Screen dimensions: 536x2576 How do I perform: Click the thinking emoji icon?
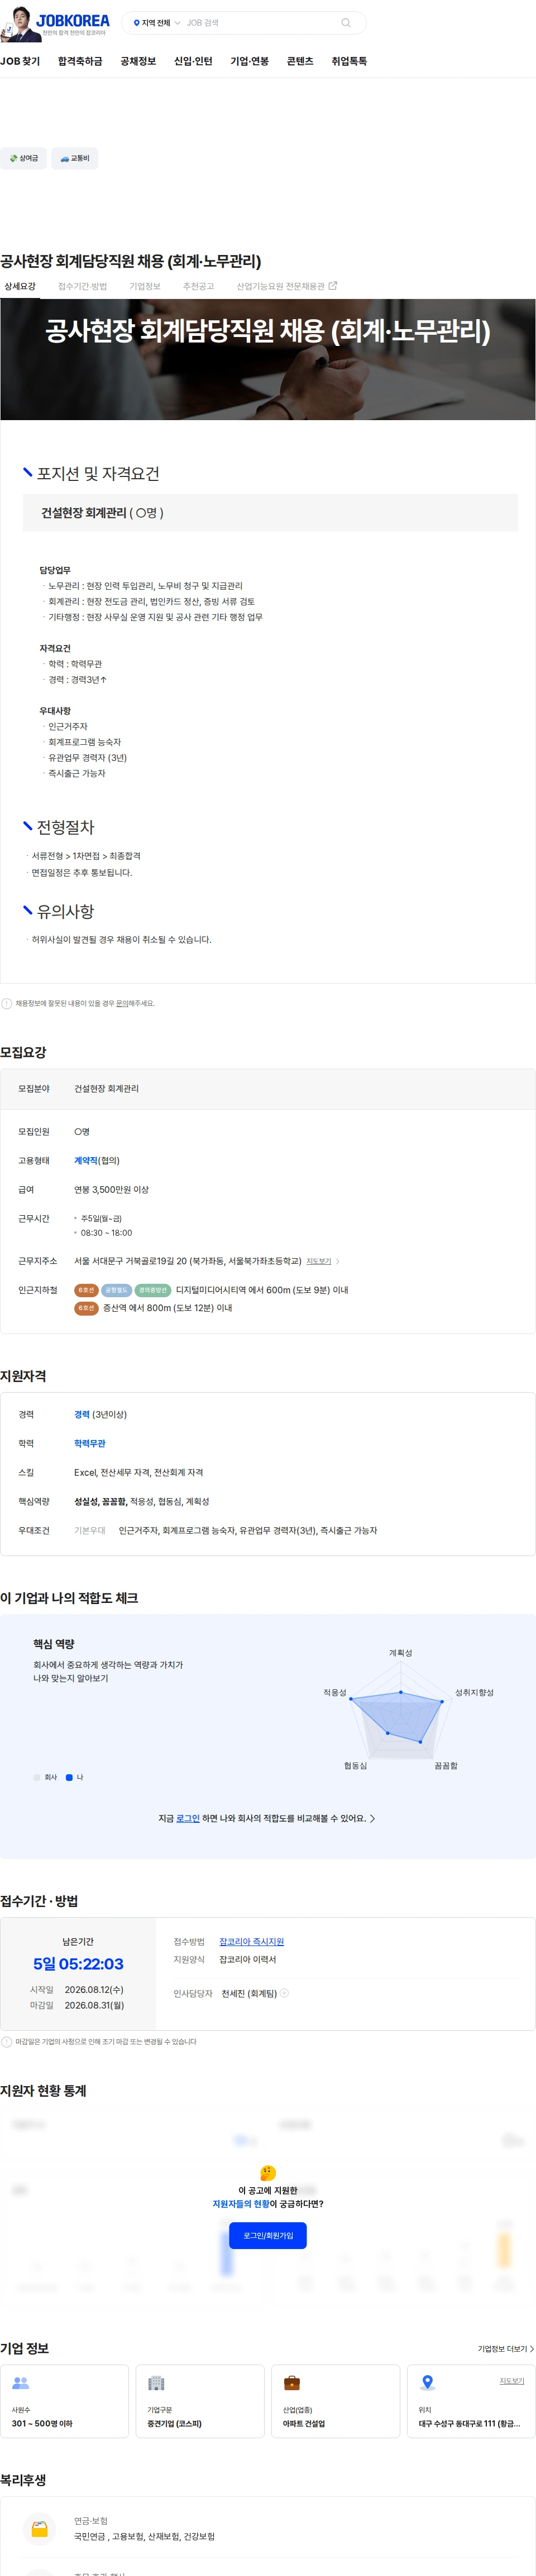268,2173
